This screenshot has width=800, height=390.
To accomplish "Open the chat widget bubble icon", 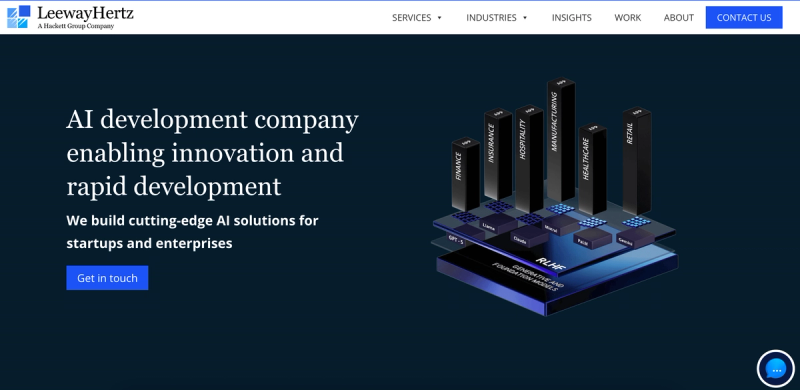I will pos(776,369).
